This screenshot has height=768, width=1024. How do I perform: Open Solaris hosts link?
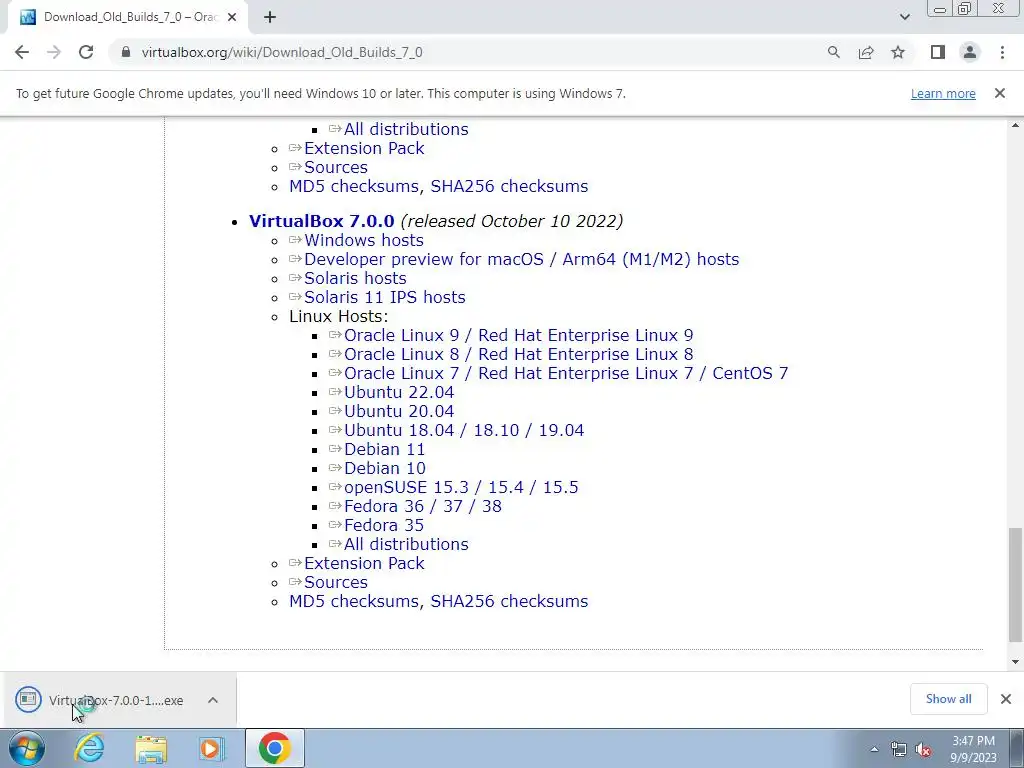(355, 278)
